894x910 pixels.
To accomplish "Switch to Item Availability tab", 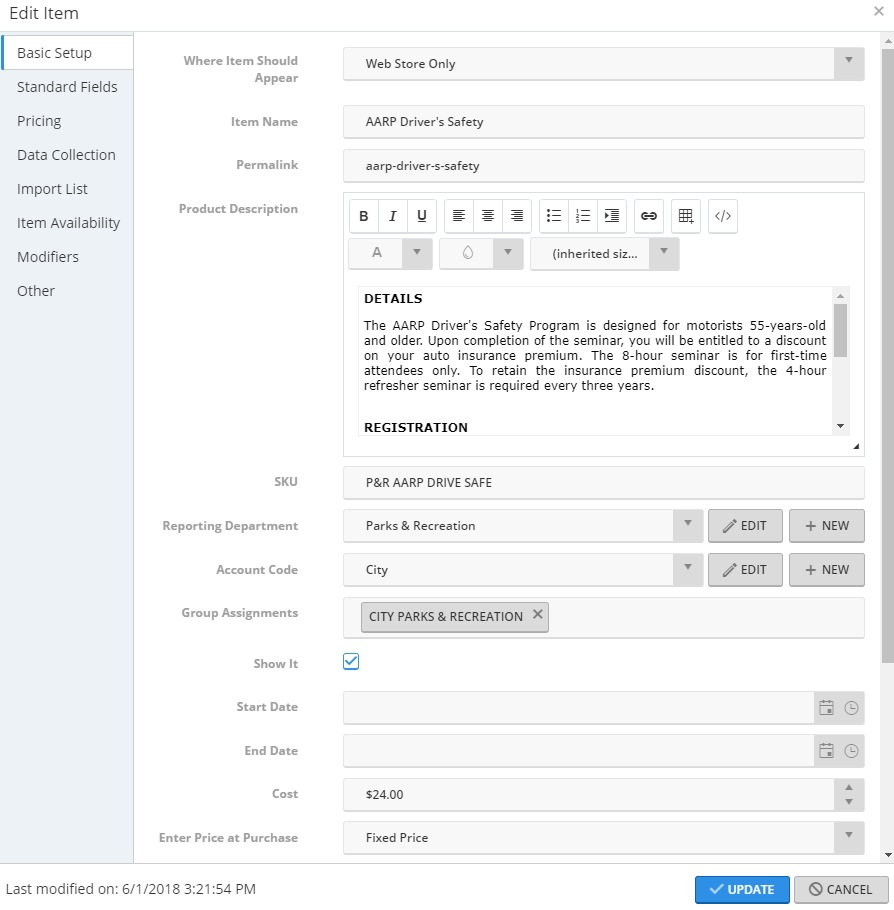I will (x=68, y=223).
